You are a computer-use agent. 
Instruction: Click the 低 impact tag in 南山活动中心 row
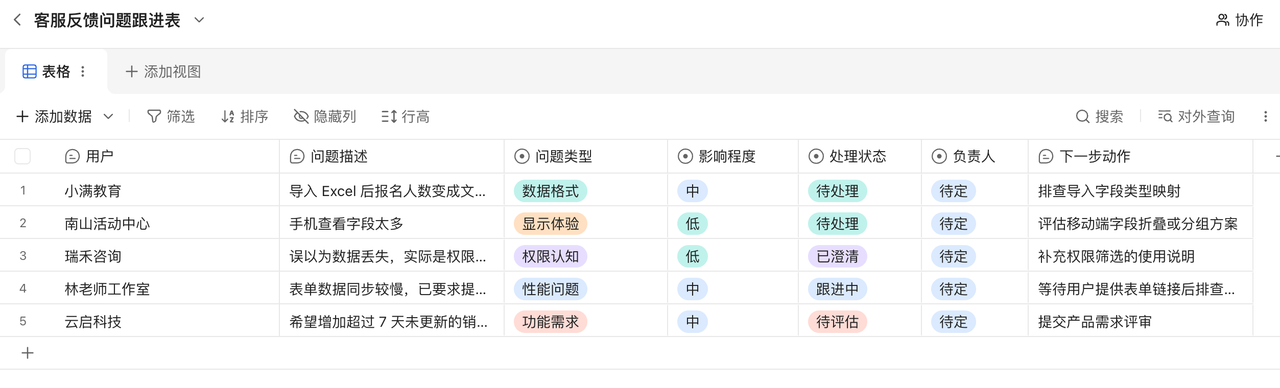pos(692,223)
